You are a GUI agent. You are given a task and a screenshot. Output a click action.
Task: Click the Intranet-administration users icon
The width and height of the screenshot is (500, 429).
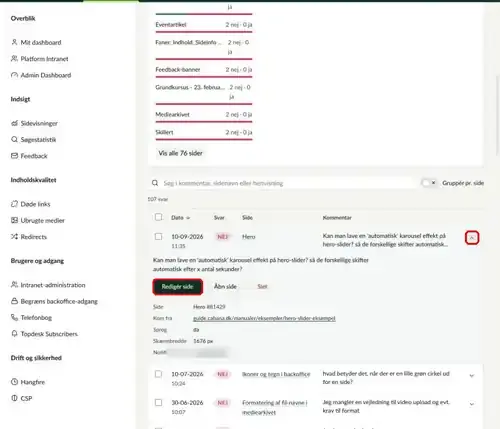pyautogui.click(x=14, y=285)
